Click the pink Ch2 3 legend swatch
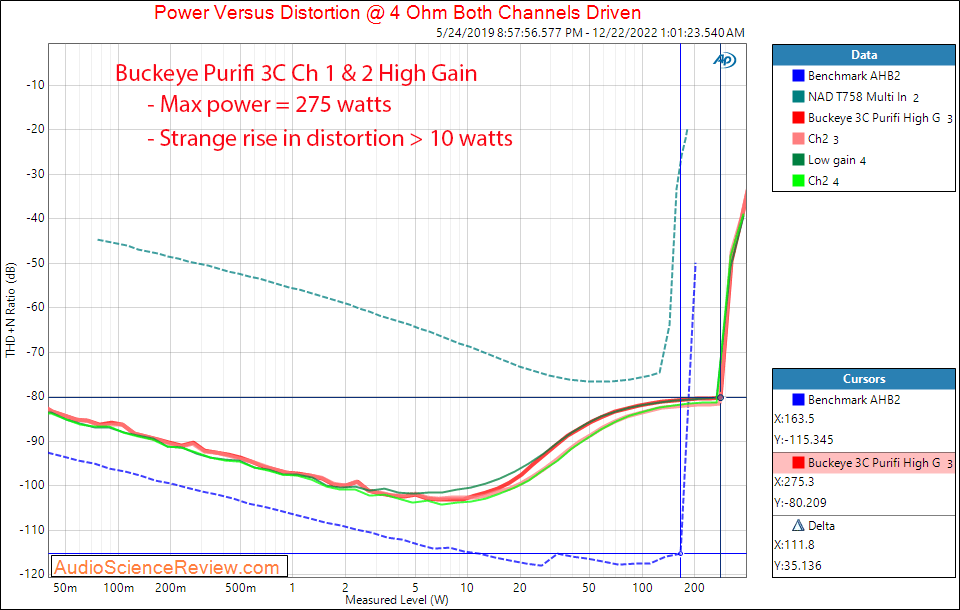Image resolution: width=960 pixels, height=610 pixels. (798, 138)
